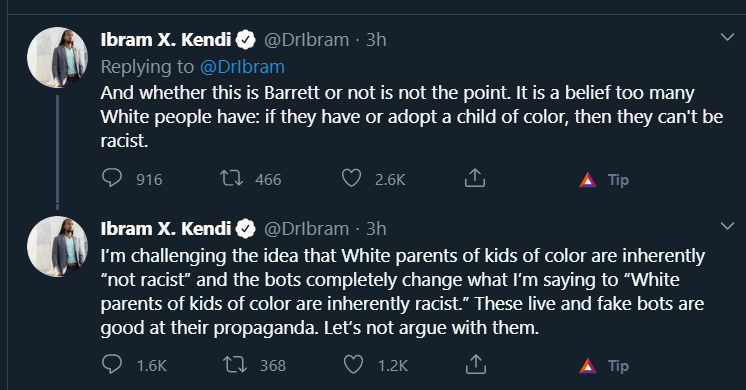Open the @DrIbram handle on the second tweet
Viewport: 746px width, 390px height.
(306, 229)
